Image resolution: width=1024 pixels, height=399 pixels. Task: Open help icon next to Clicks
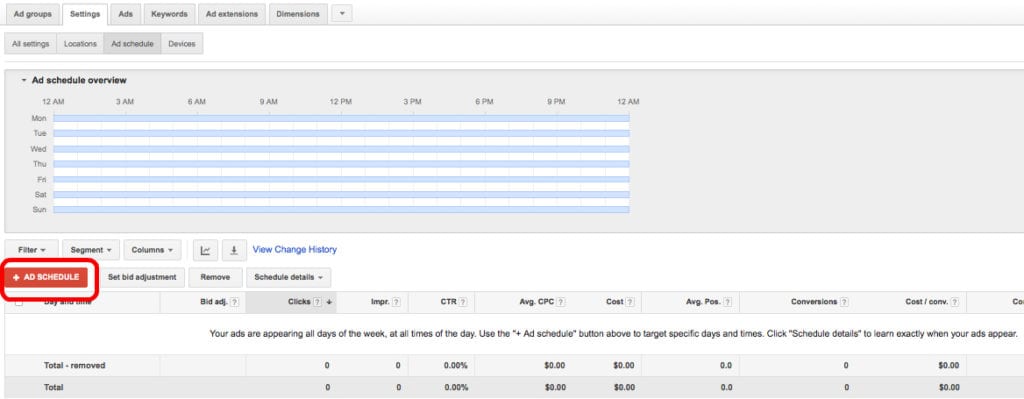pyautogui.click(x=317, y=302)
